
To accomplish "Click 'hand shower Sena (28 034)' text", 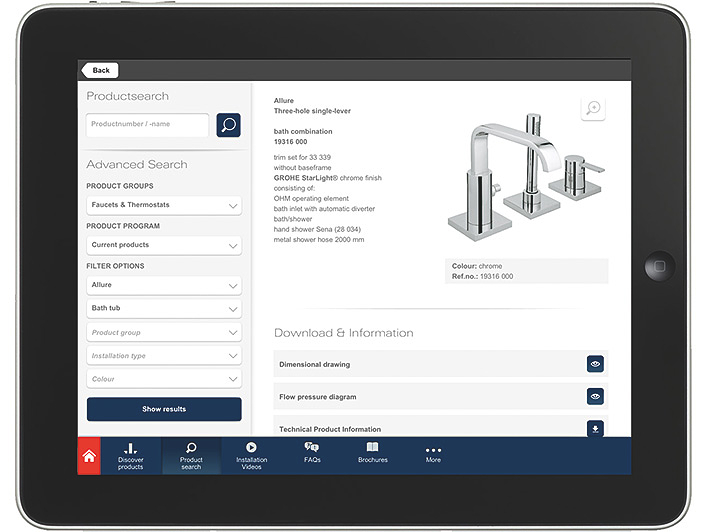I will point(317,230).
